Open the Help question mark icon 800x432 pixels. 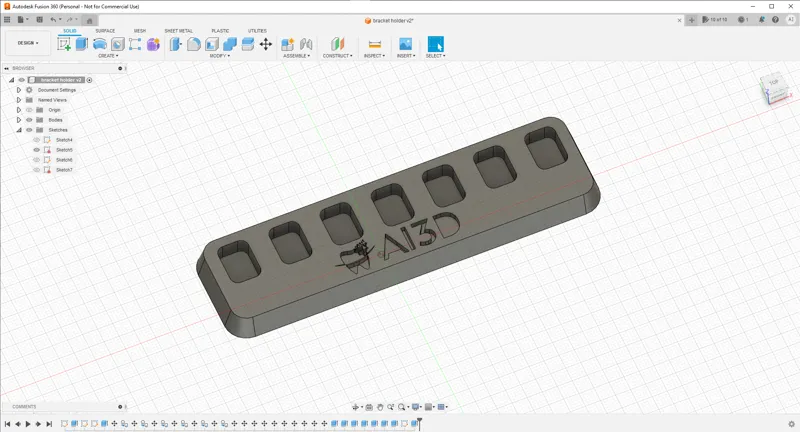(776, 20)
